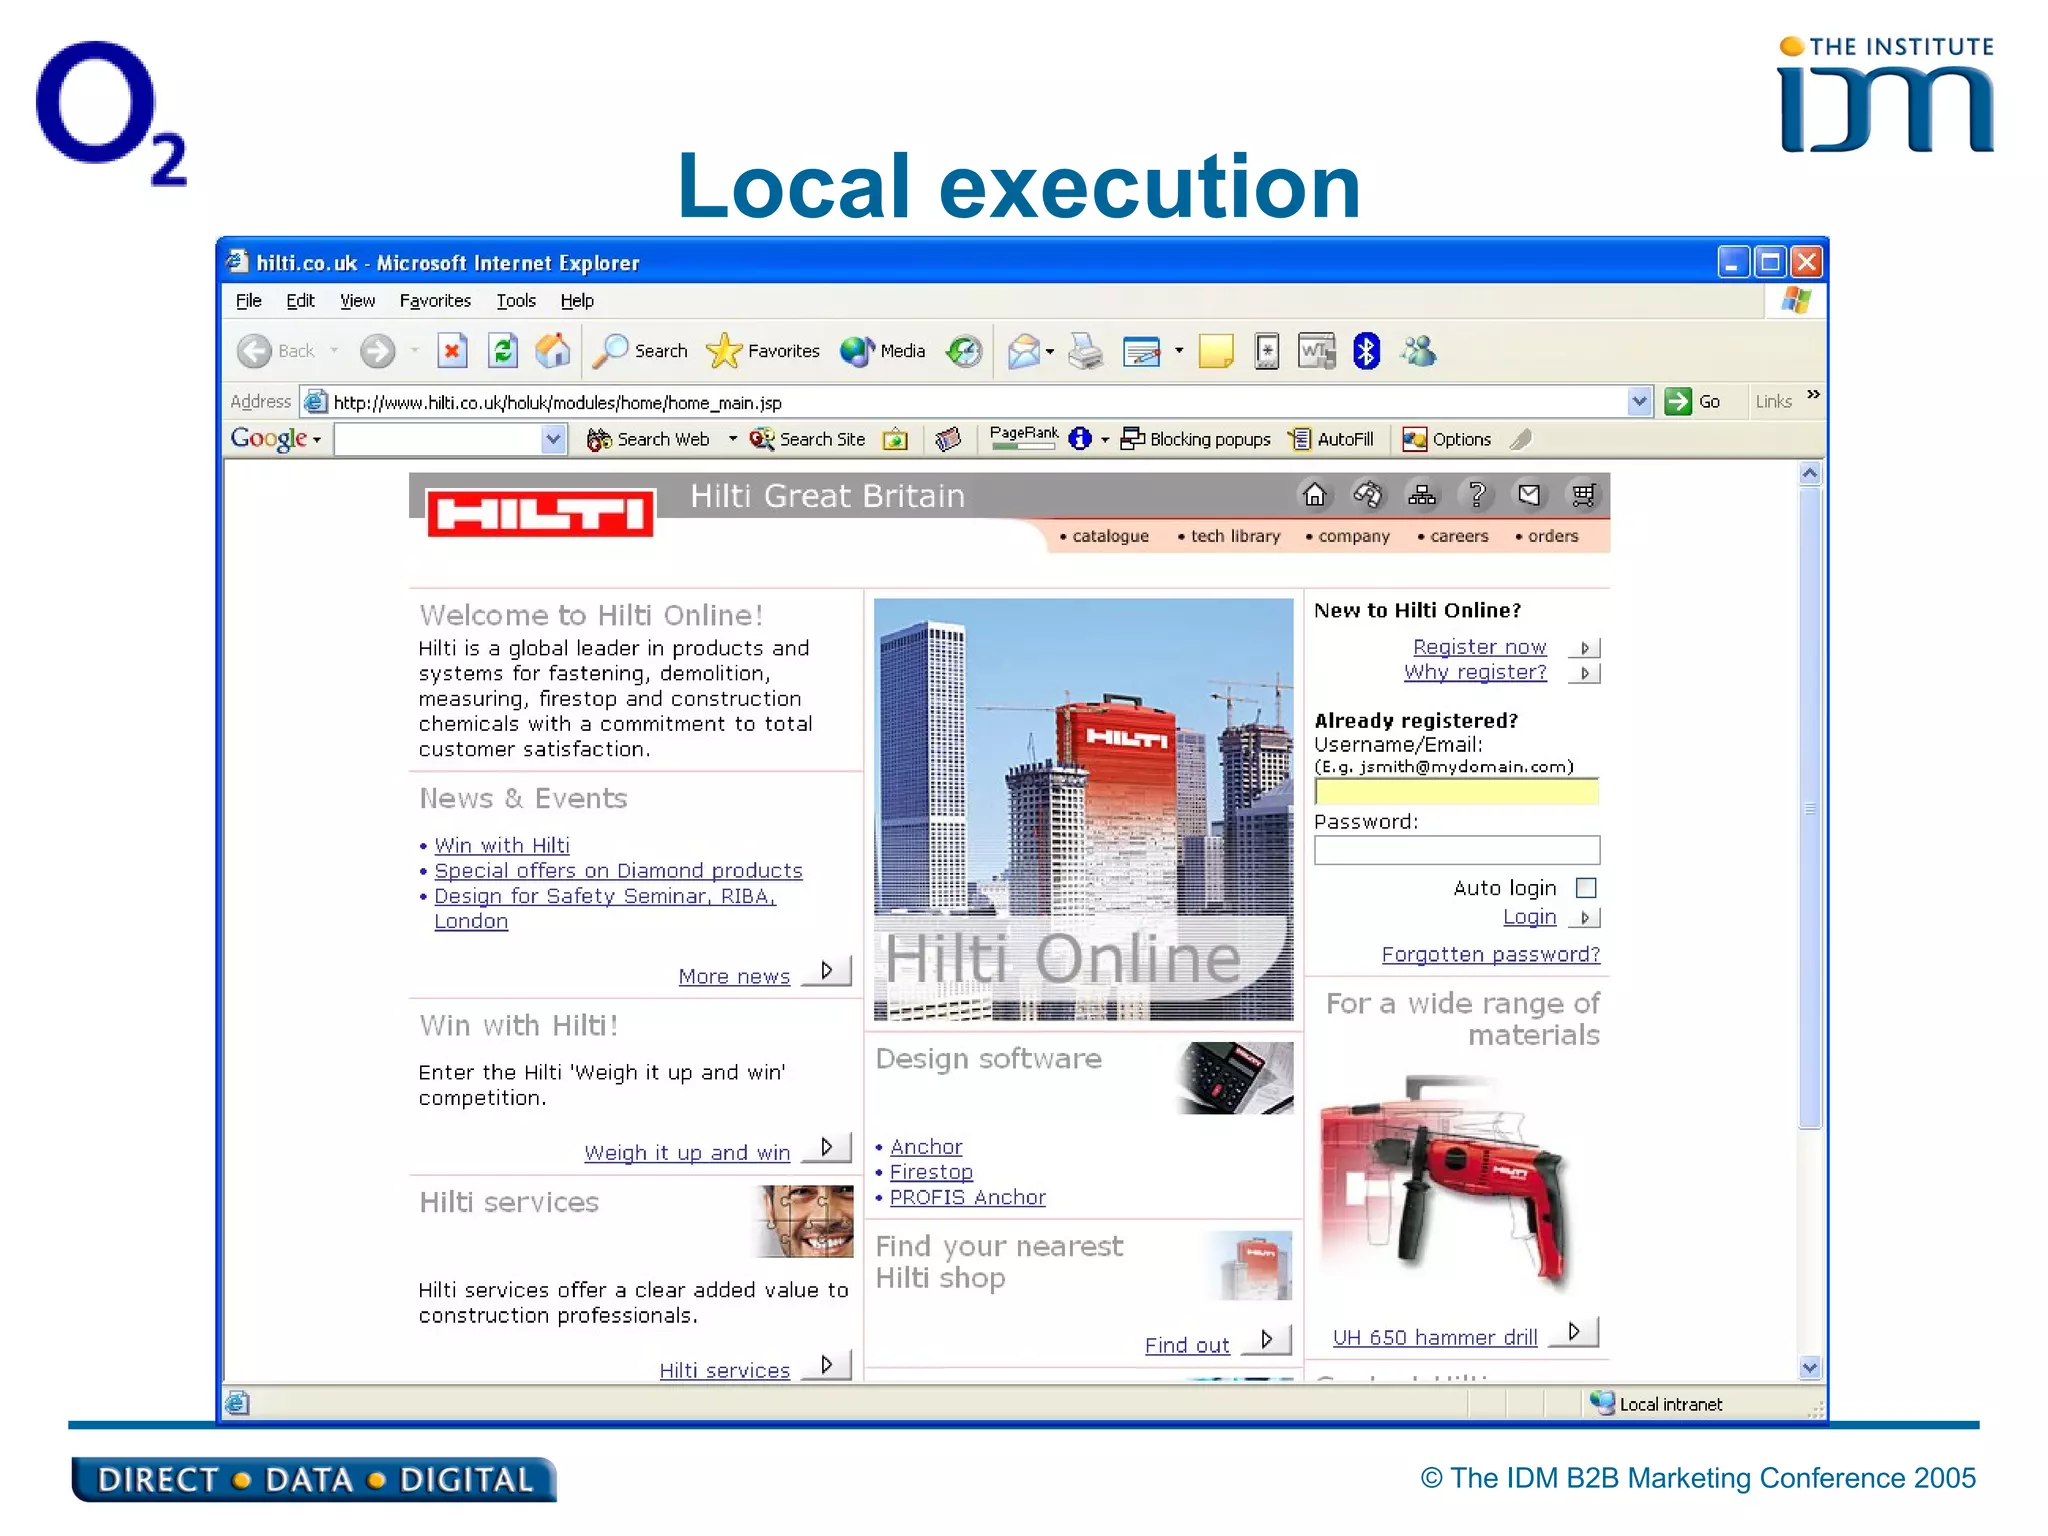Screen dimensions: 2048x1536
Task: Click the scrollbar up arrow
Action: [x=1810, y=474]
